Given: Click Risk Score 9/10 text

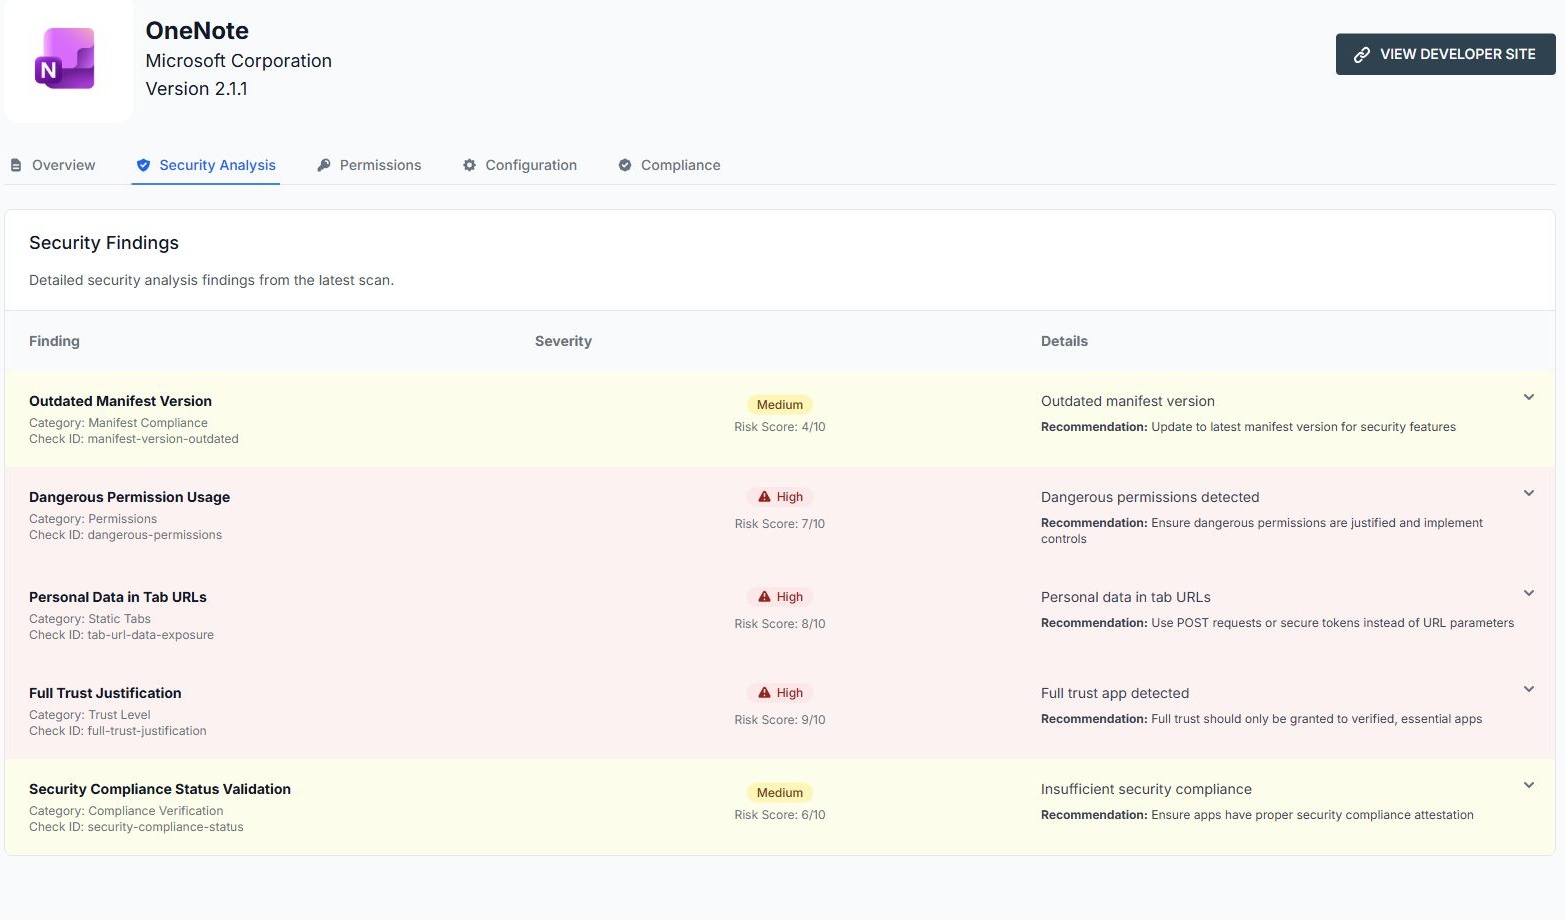Looking at the screenshot, I should pyautogui.click(x=780, y=720).
